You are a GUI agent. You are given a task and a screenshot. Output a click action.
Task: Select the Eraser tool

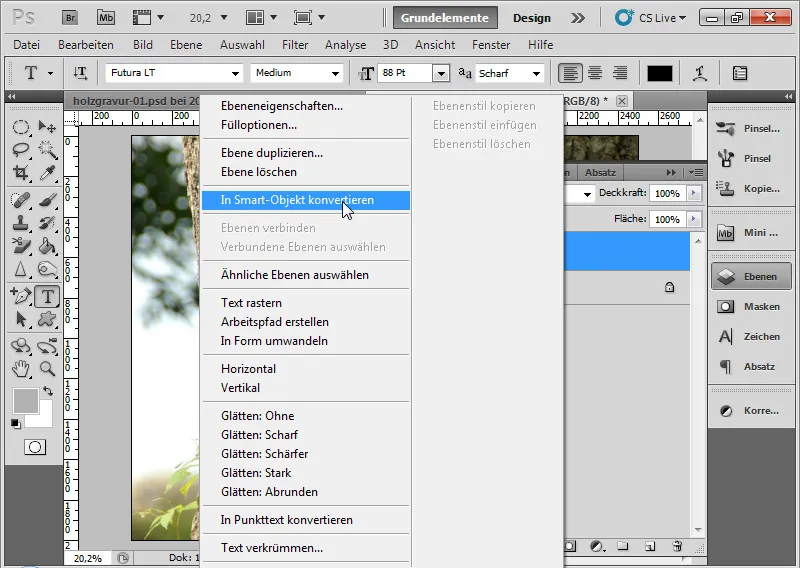21,246
